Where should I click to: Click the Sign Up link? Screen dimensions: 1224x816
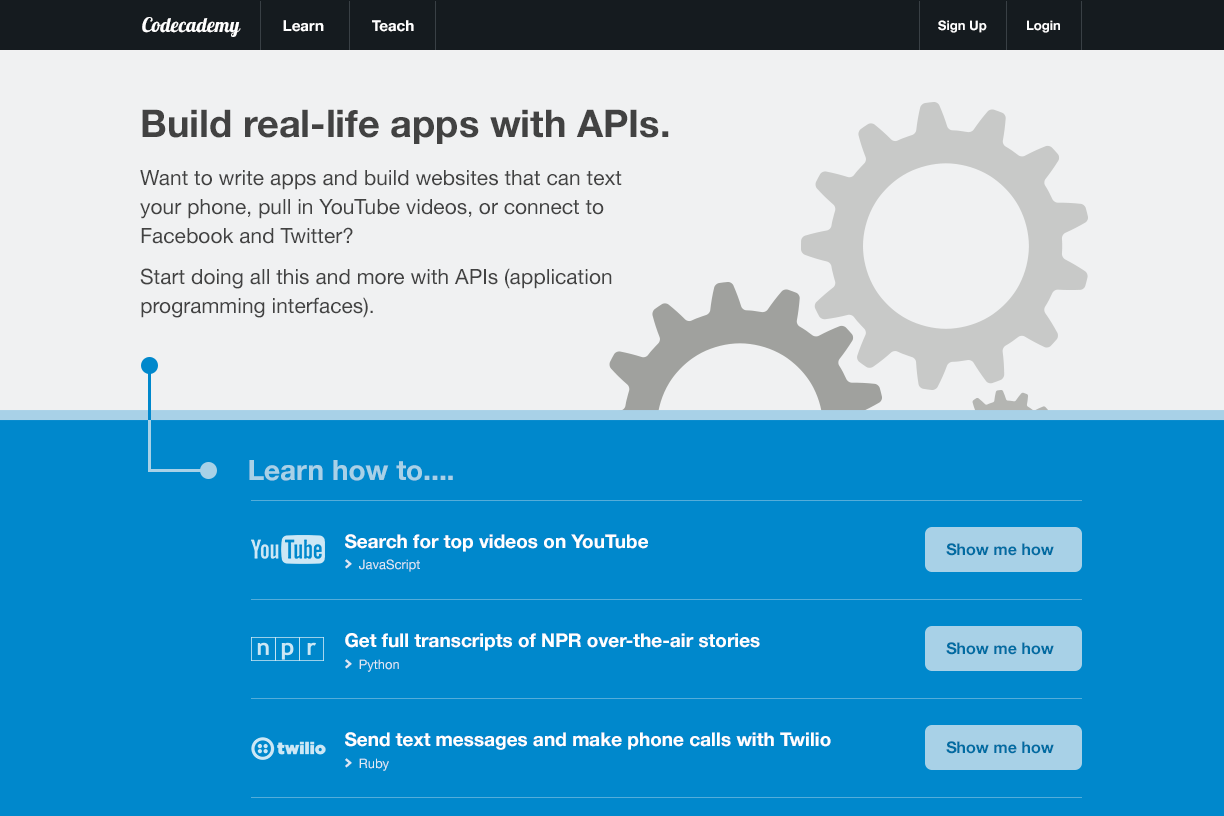pyautogui.click(x=962, y=26)
